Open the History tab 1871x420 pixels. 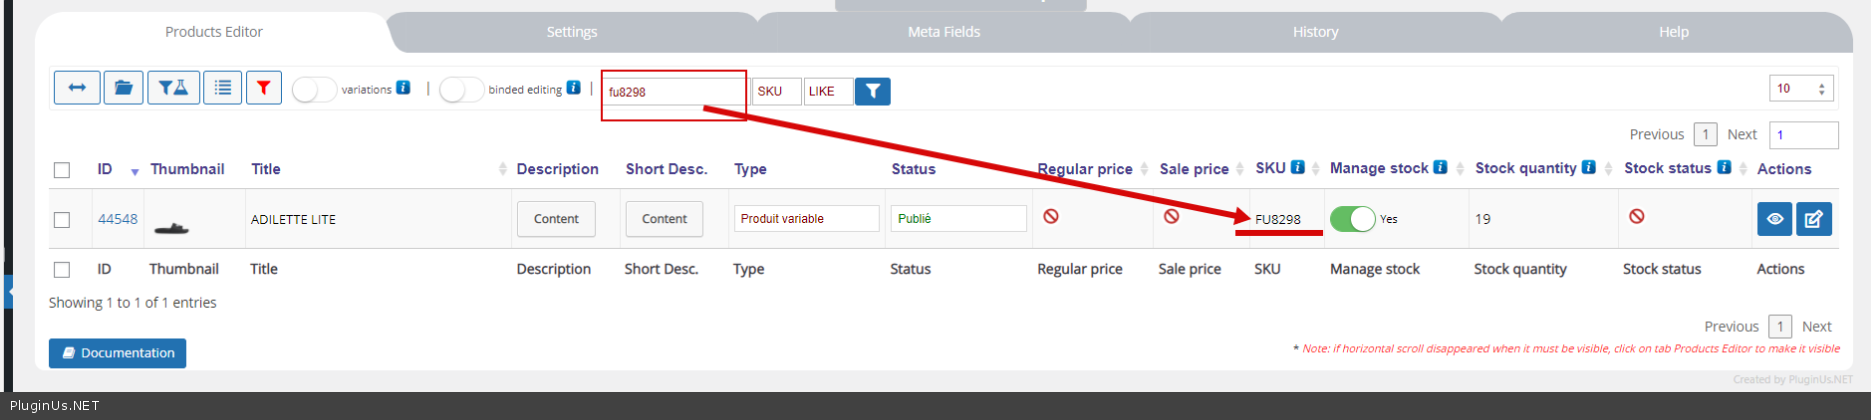click(x=1315, y=32)
